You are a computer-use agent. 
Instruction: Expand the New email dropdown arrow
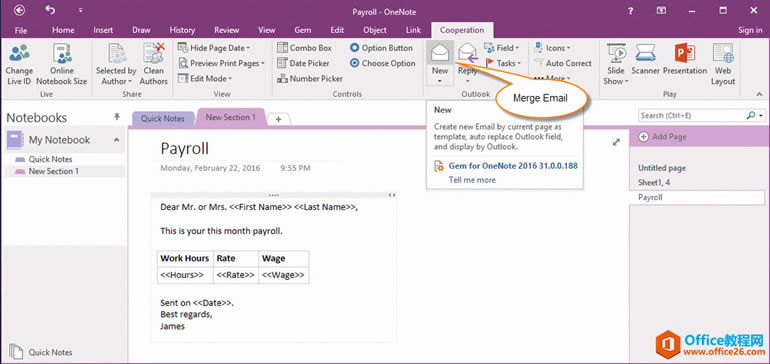click(x=440, y=81)
